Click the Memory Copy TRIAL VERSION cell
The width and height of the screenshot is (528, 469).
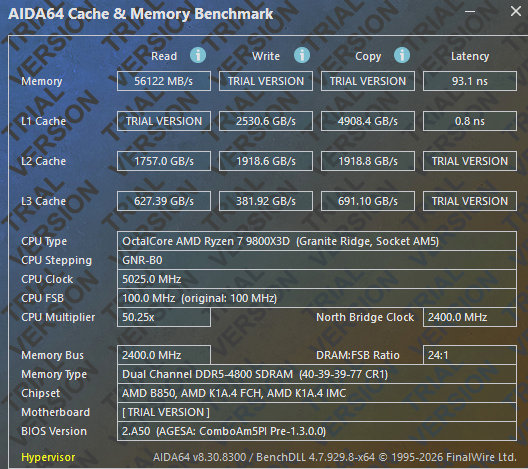point(368,81)
